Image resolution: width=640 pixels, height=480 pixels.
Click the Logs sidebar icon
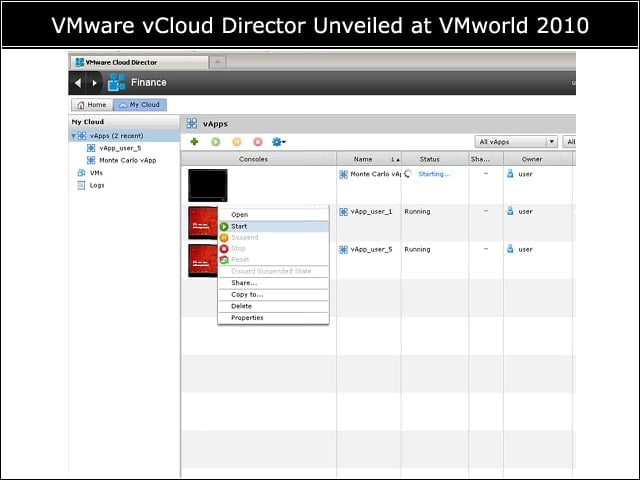81,185
